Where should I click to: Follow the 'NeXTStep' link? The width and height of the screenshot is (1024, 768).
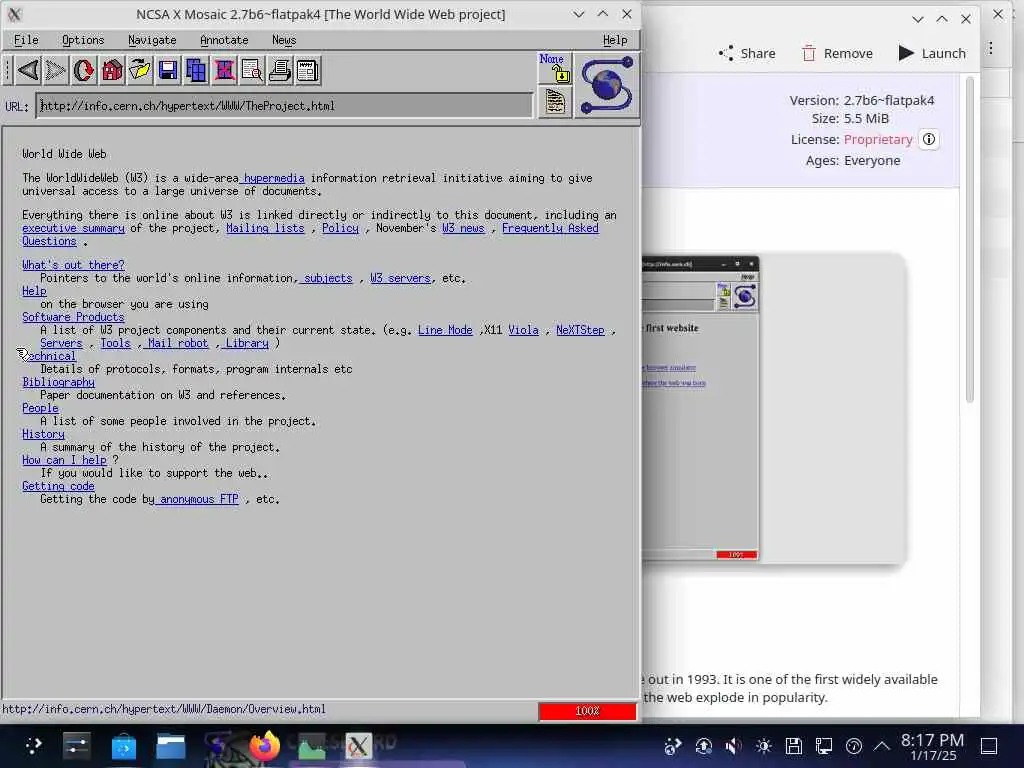580,330
